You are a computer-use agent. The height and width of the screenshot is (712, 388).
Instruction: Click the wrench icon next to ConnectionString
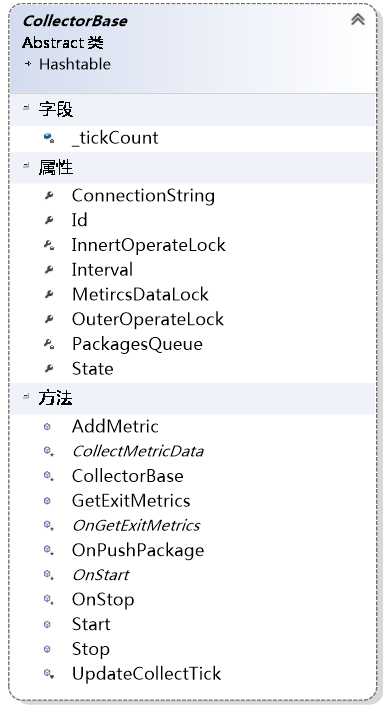[49, 196]
